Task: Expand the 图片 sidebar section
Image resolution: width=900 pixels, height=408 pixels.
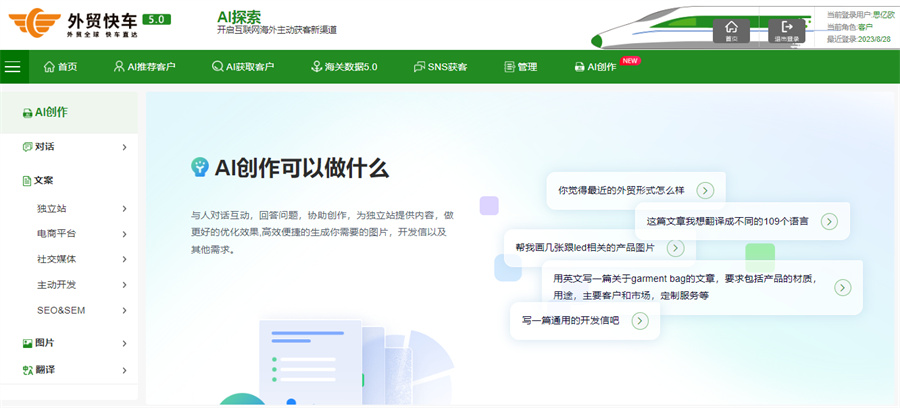Action: 124,343
